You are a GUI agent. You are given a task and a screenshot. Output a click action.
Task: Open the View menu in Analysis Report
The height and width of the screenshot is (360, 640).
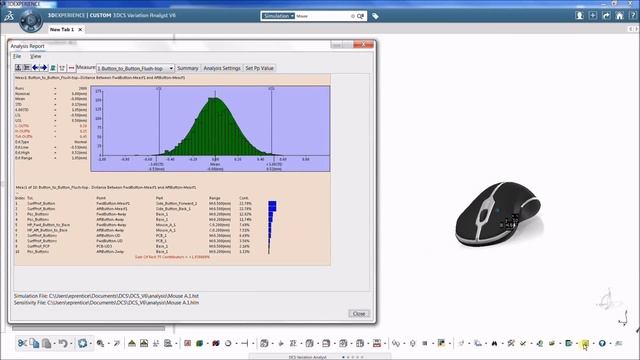point(36,56)
